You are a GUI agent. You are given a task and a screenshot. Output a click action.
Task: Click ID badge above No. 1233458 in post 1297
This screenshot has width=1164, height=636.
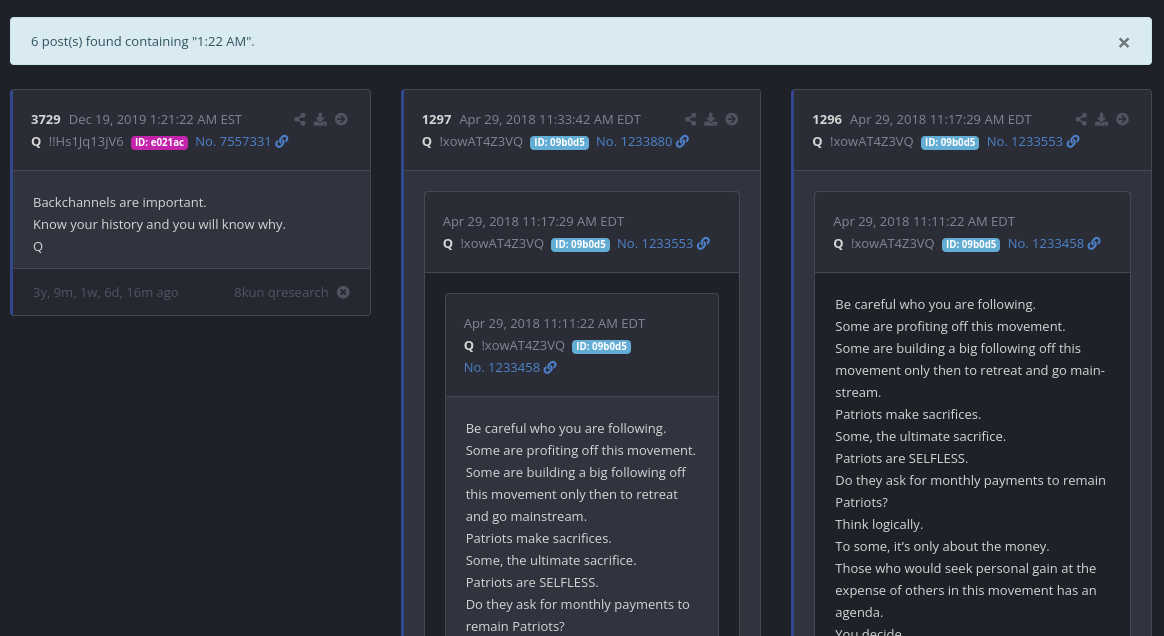pos(601,347)
